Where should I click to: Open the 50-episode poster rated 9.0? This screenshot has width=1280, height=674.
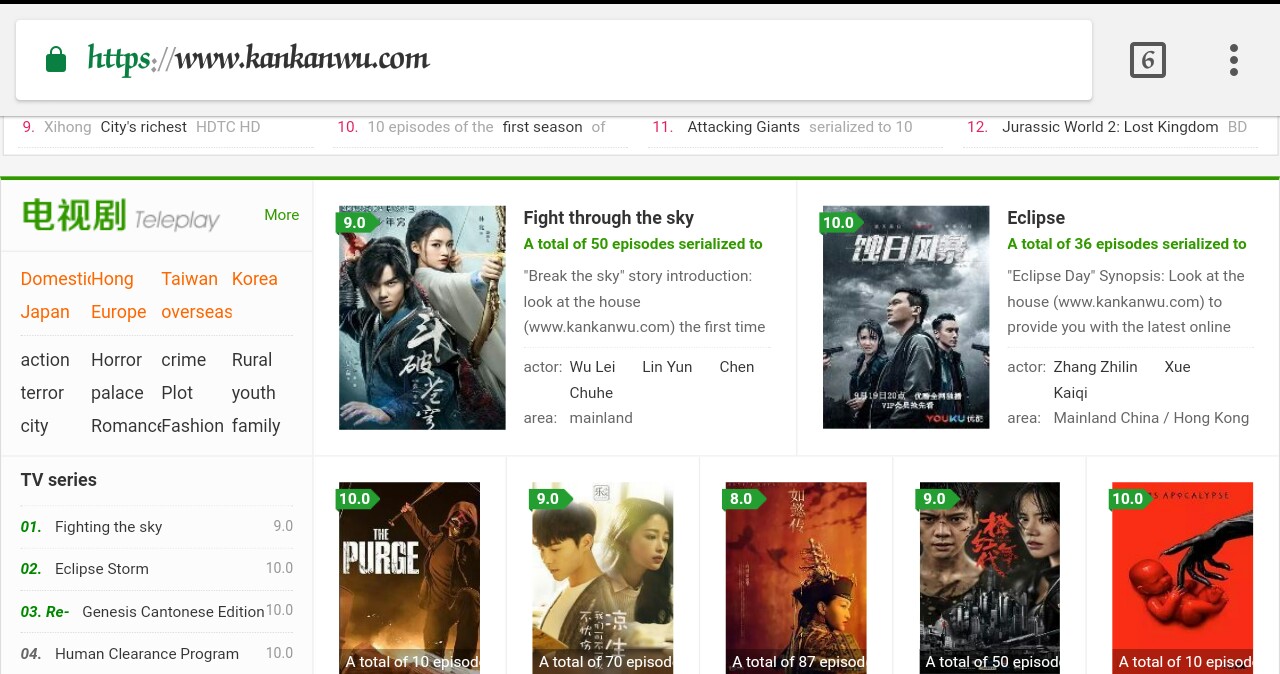pos(989,578)
